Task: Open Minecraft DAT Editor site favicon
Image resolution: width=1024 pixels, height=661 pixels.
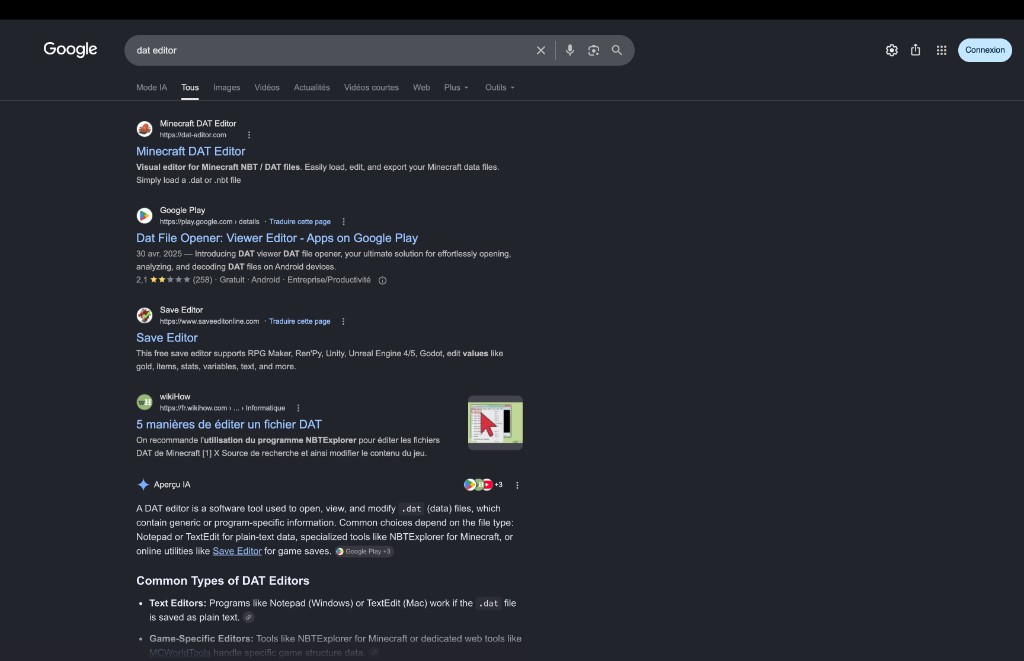Action: click(144, 129)
